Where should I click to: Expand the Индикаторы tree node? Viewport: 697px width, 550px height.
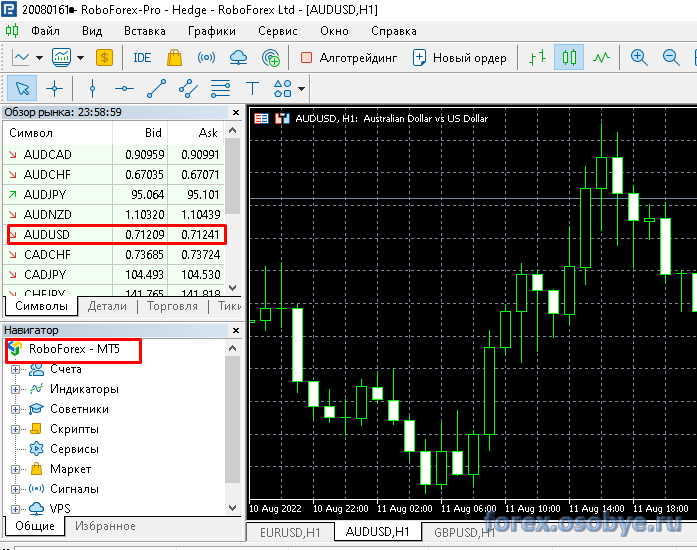(15, 389)
